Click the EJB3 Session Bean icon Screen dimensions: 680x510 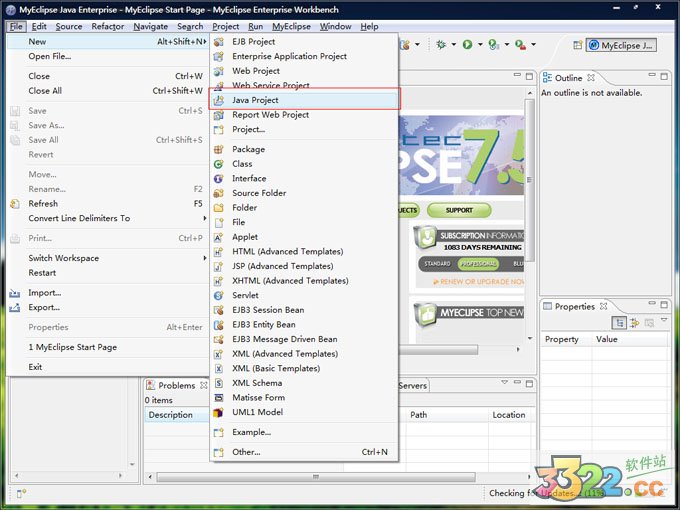(219, 310)
